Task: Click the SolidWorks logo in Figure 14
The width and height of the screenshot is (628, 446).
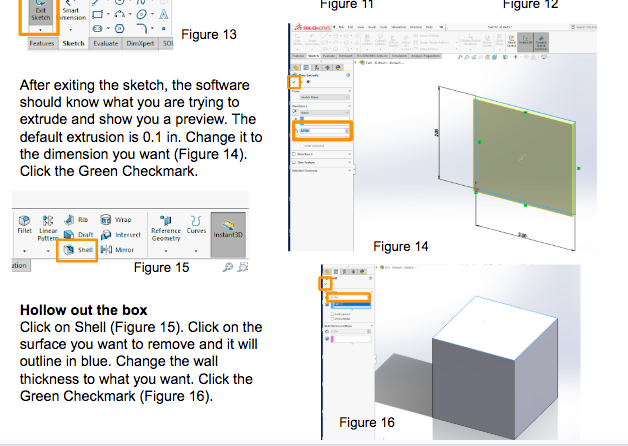Action: (x=312, y=27)
